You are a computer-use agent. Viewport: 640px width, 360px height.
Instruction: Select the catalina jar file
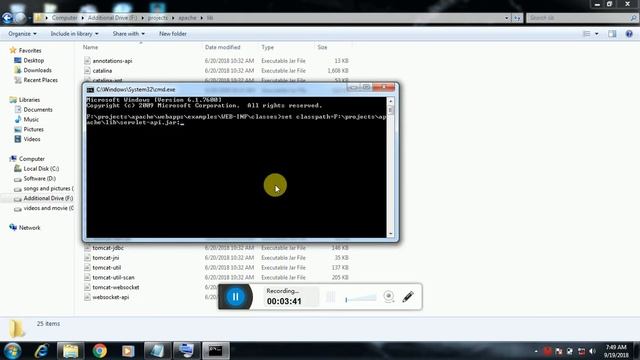pos(102,71)
